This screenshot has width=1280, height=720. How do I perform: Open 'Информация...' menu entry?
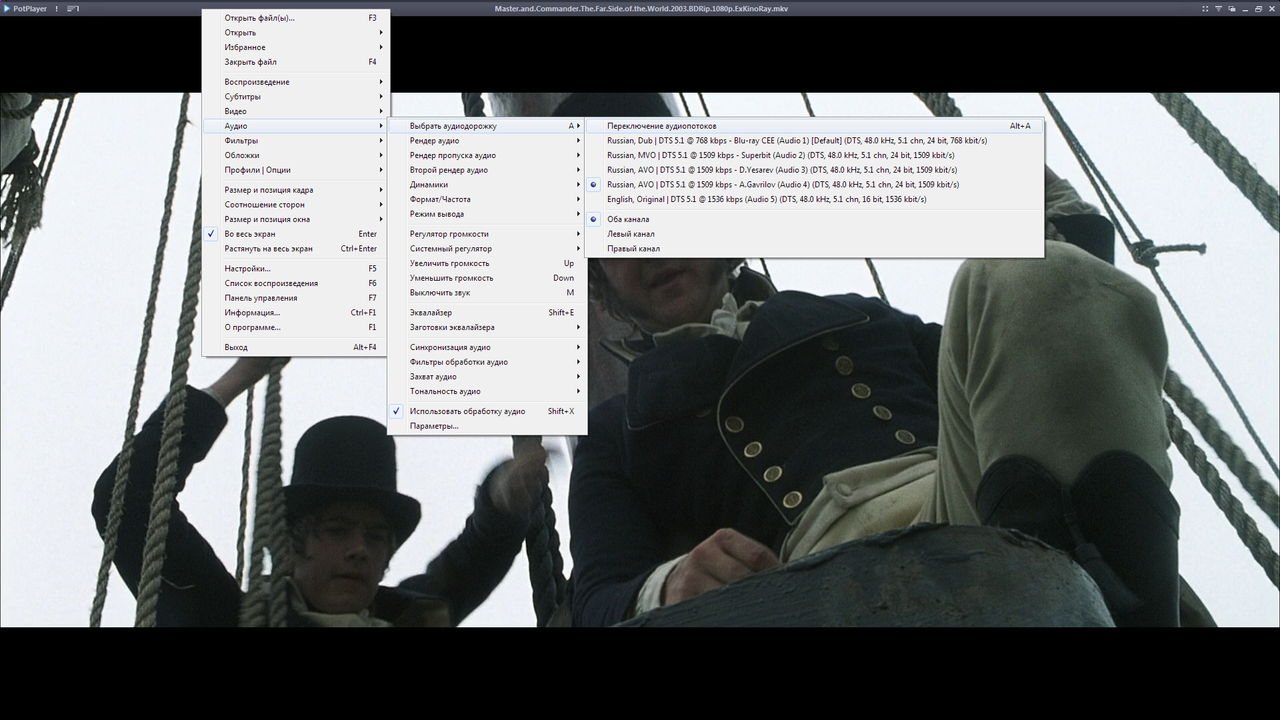(296, 312)
